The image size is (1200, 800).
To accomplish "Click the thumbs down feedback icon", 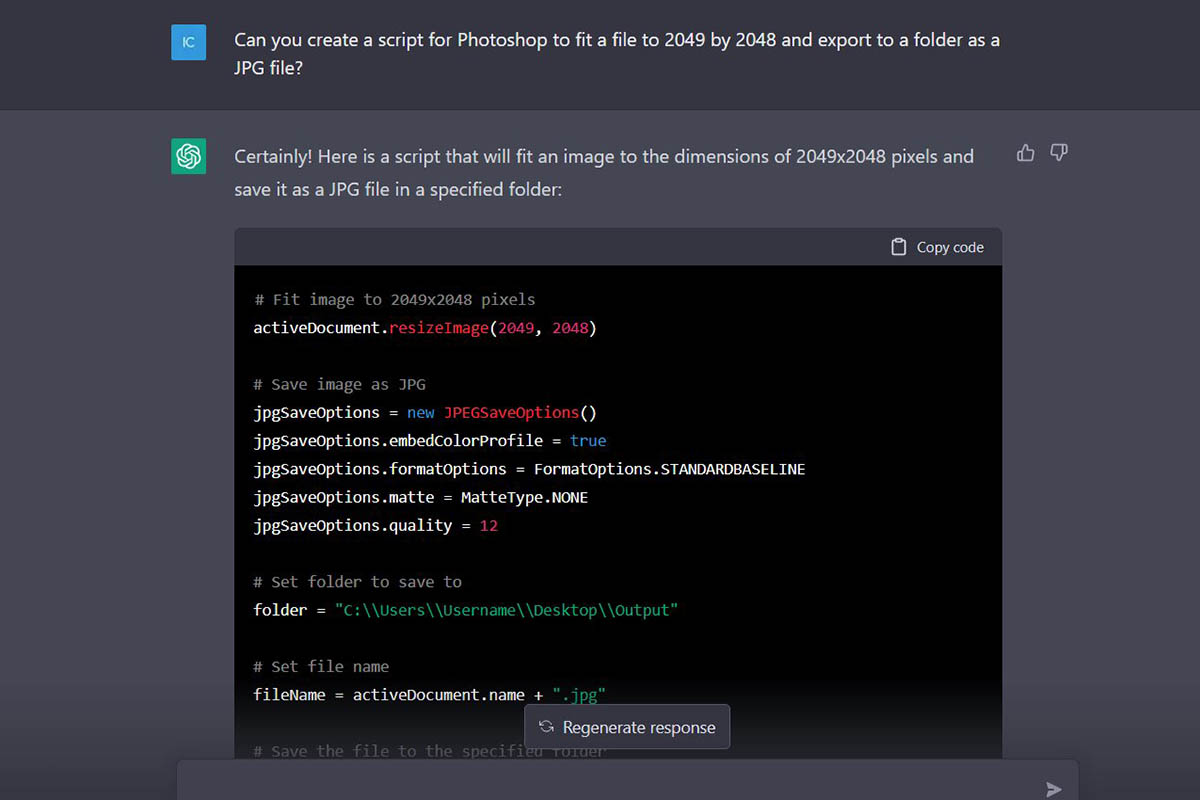I will 1059,153.
